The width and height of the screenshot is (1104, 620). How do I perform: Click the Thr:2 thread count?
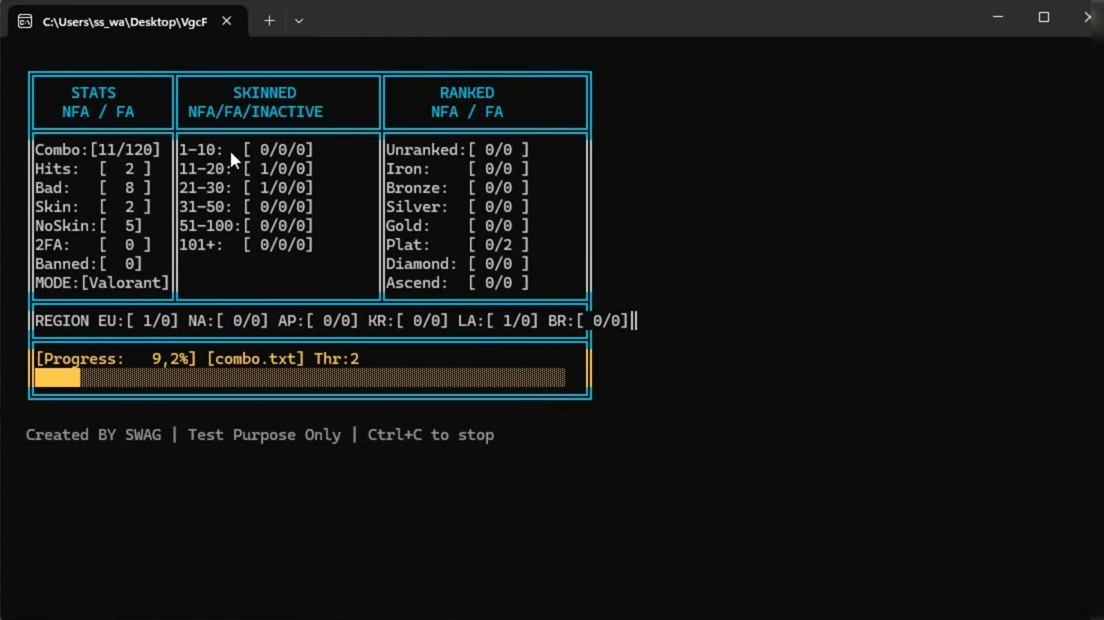coord(337,359)
